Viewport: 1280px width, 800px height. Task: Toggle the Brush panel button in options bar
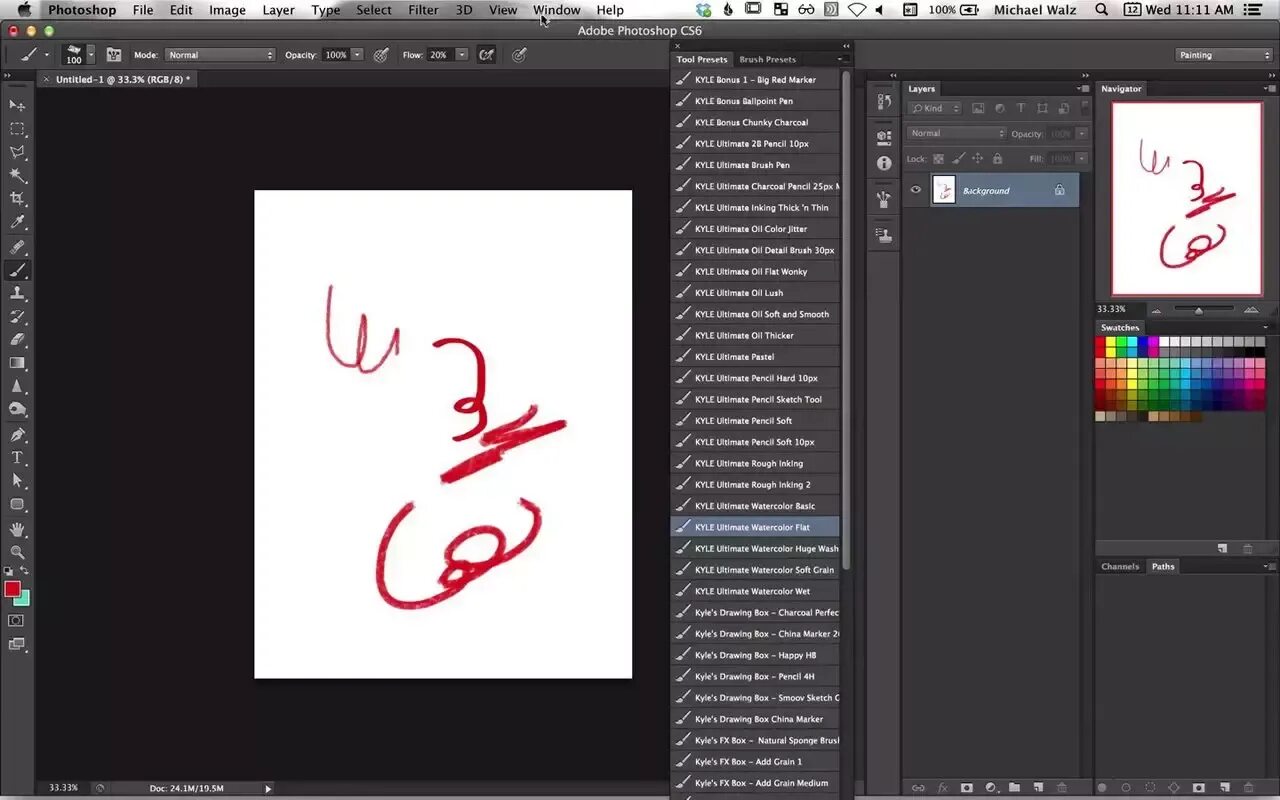tap(114, 55)
